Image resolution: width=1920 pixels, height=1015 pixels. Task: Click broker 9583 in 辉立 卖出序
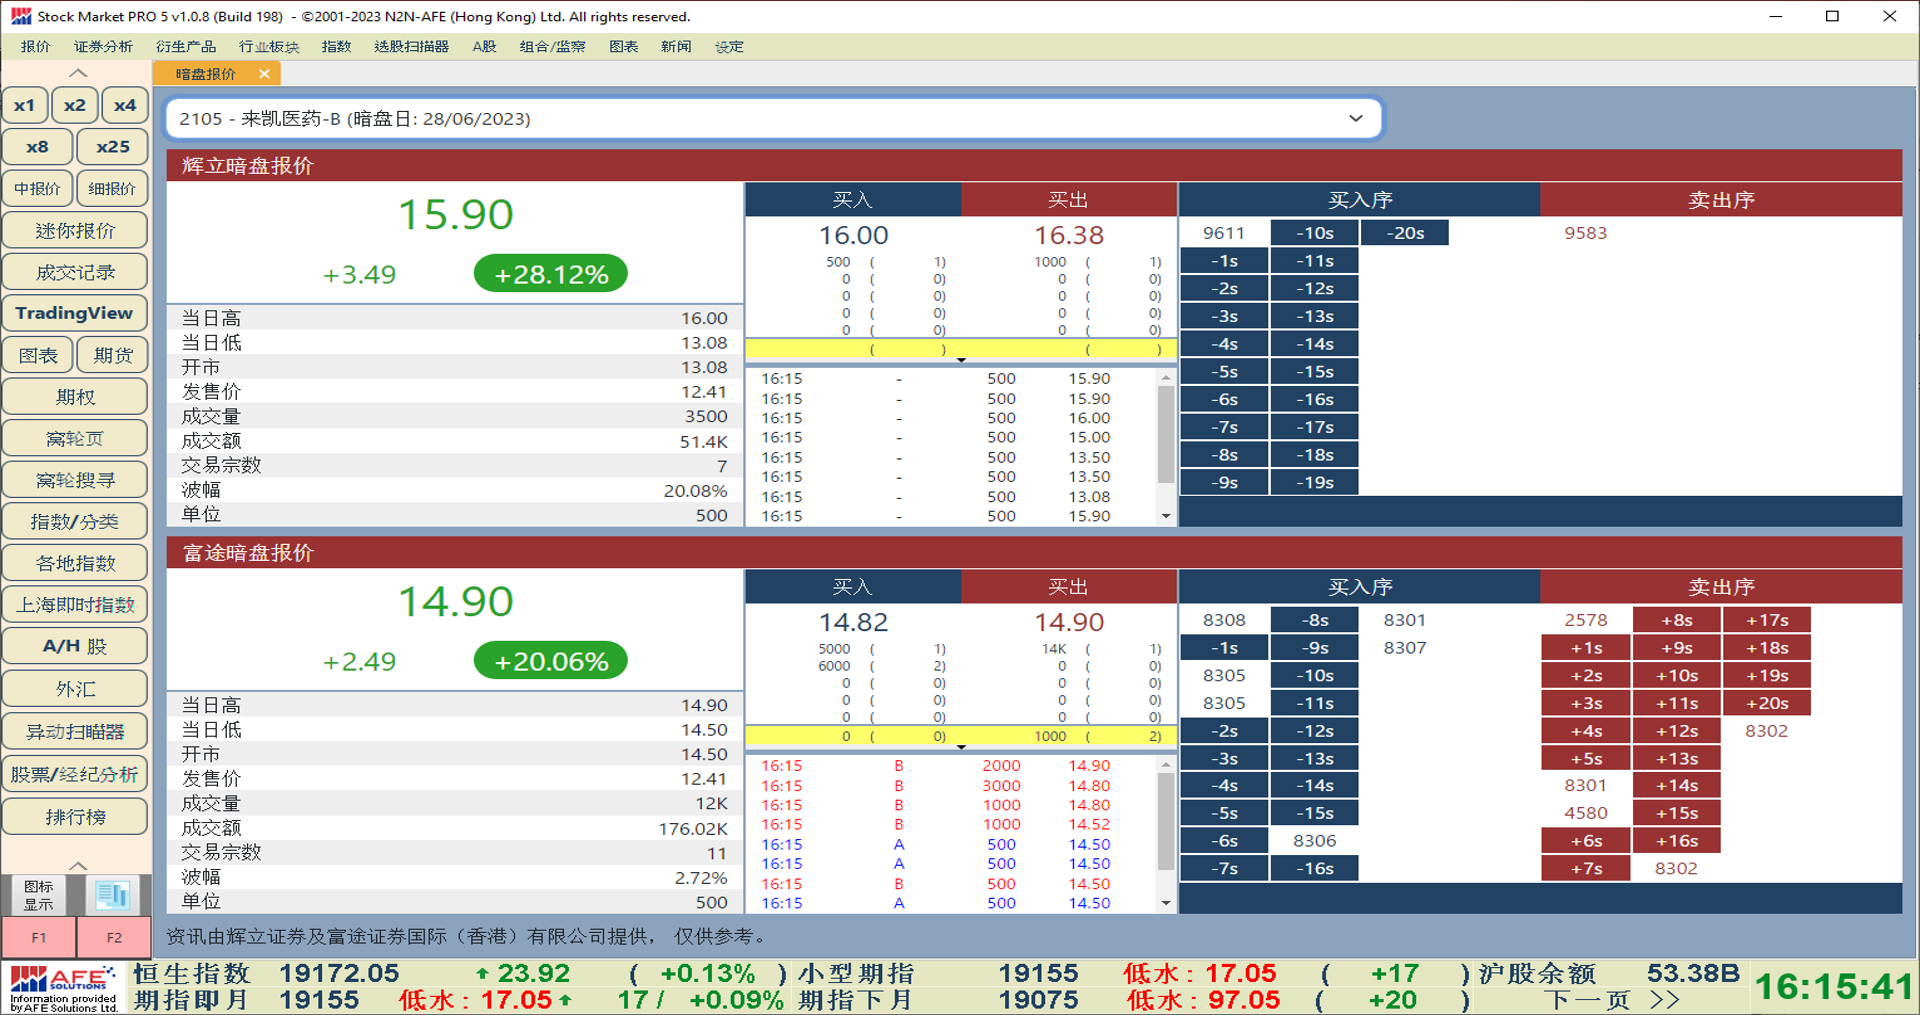(x=1586, y=233)
